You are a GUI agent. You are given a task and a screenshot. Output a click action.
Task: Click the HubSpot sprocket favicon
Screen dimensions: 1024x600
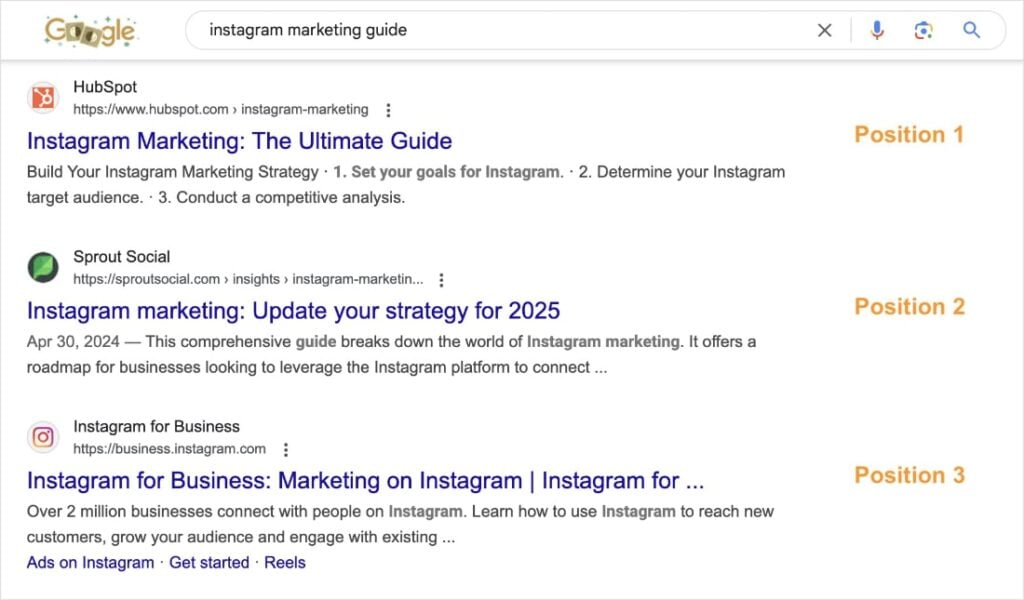42,98
